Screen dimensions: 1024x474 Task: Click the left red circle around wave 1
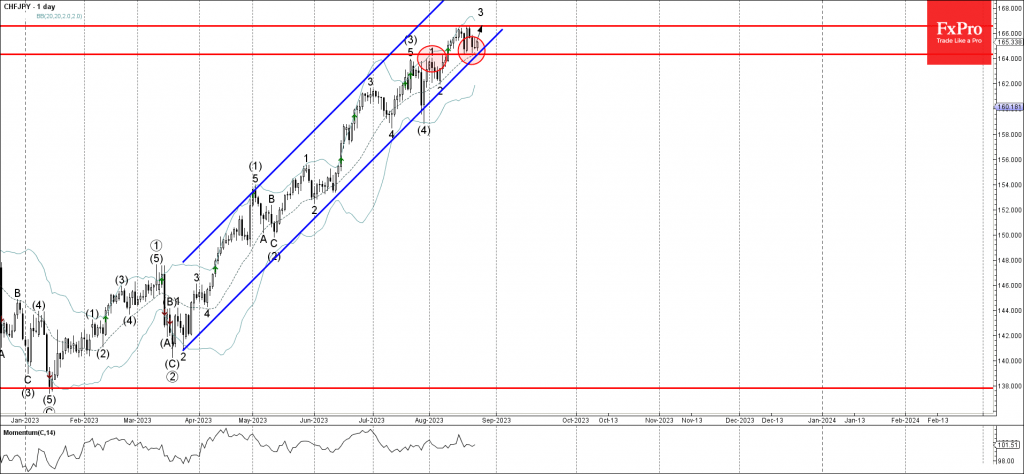[x=431, y=59]
